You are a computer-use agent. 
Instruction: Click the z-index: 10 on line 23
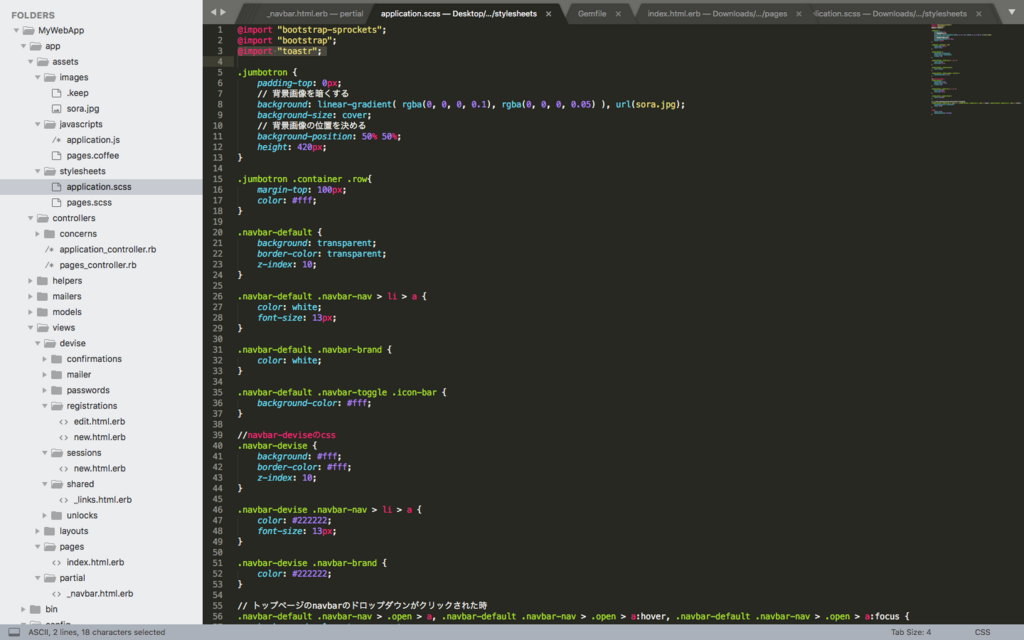click(x=286, y=264)
